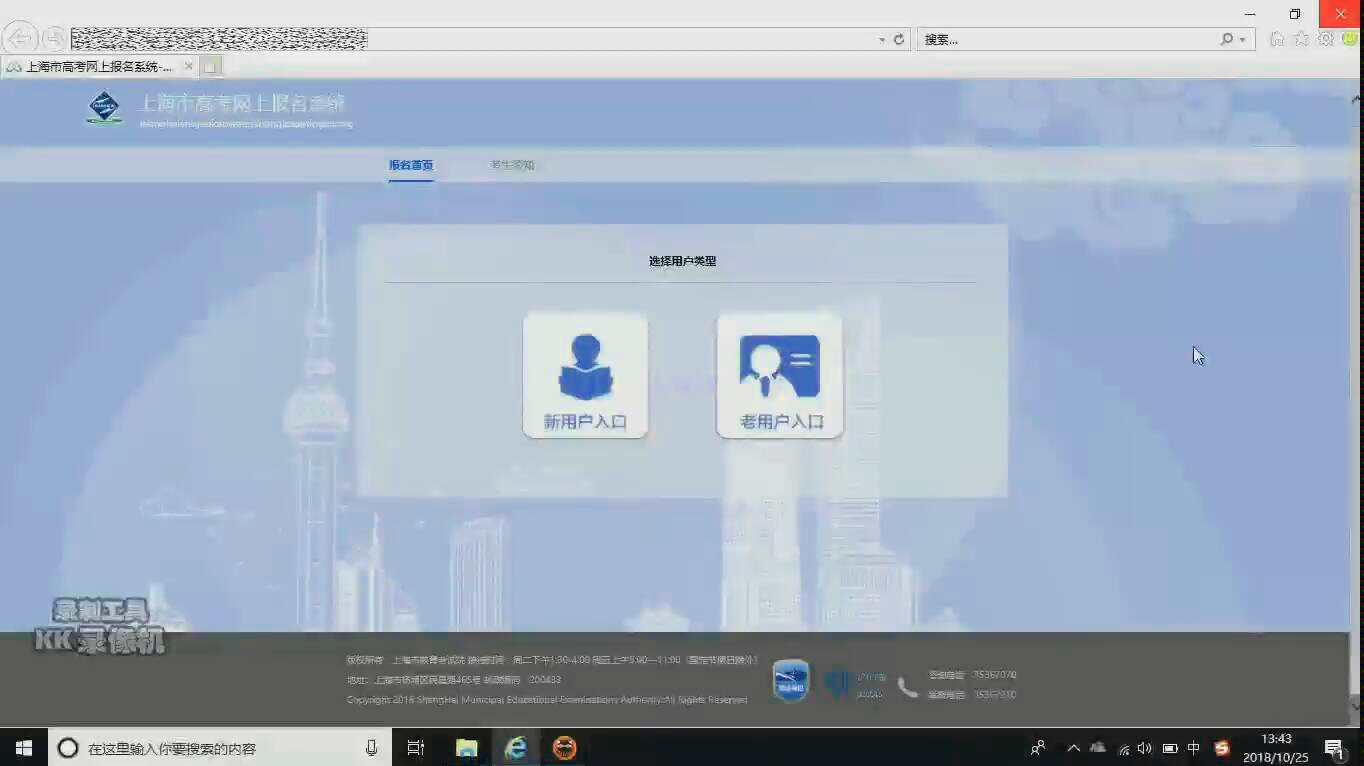Click Internet Explorer taskbar icon
1364x766 pixels.
pos(516,748)
